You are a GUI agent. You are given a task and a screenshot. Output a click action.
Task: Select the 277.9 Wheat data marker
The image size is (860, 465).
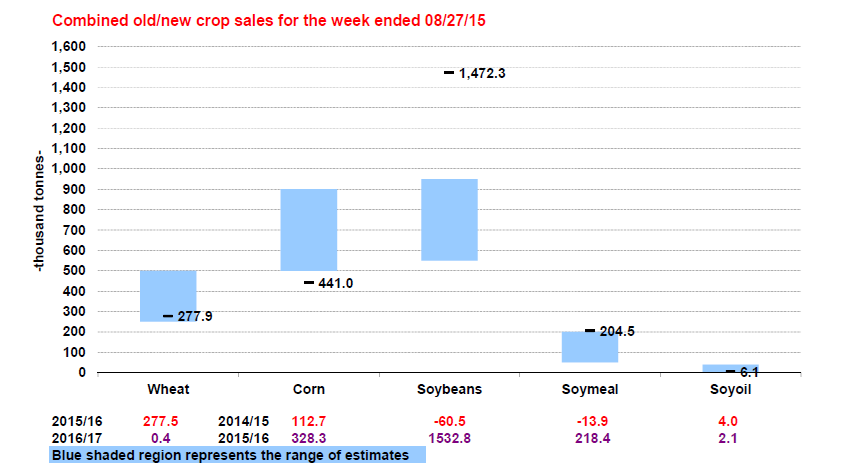168,316
